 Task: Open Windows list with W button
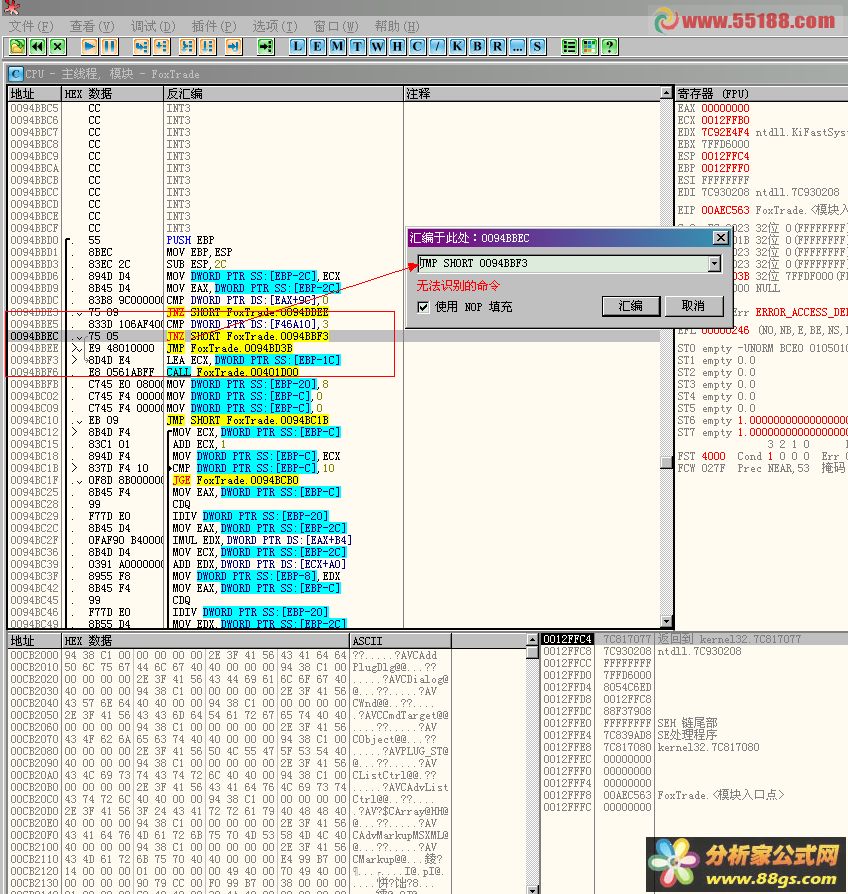tap(378, 47)
